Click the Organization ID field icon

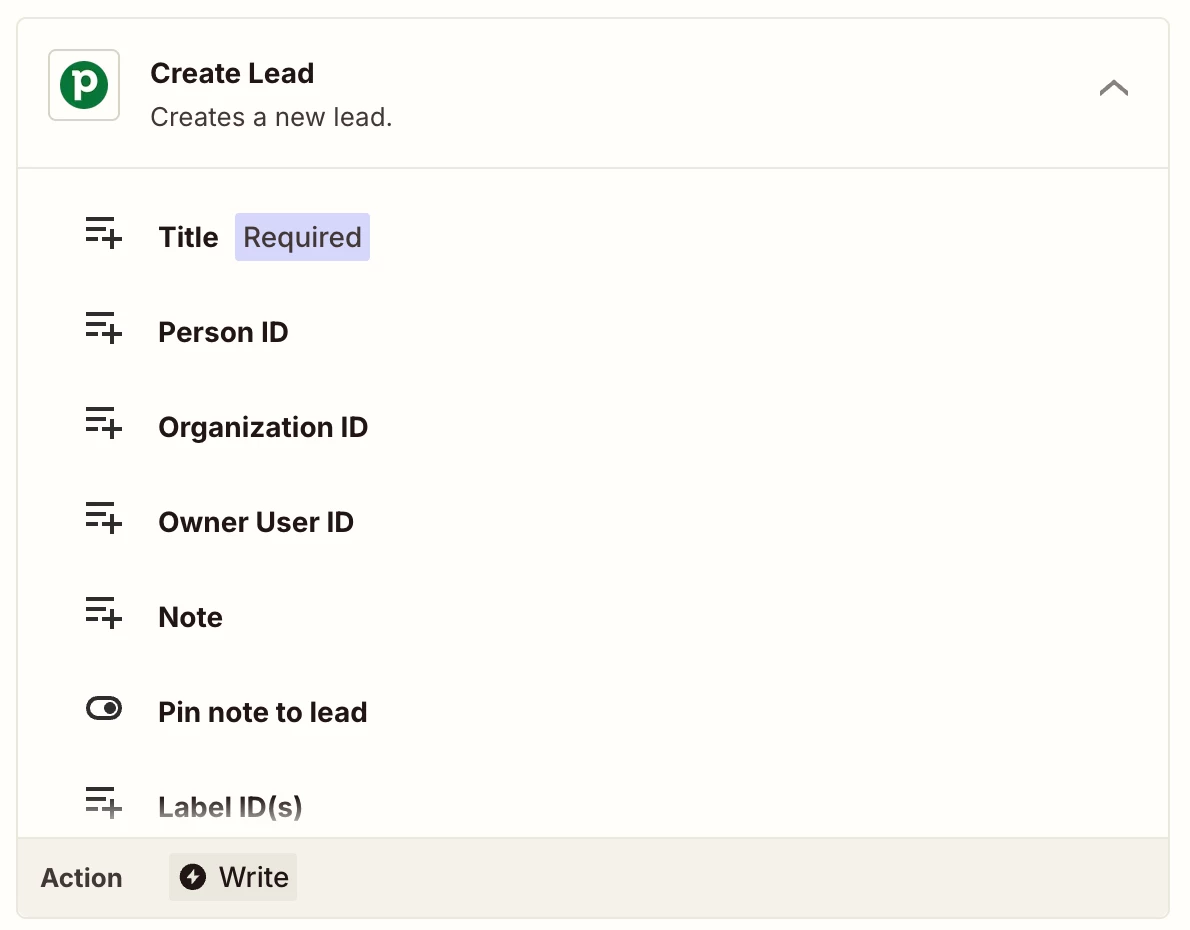(103, 423)
